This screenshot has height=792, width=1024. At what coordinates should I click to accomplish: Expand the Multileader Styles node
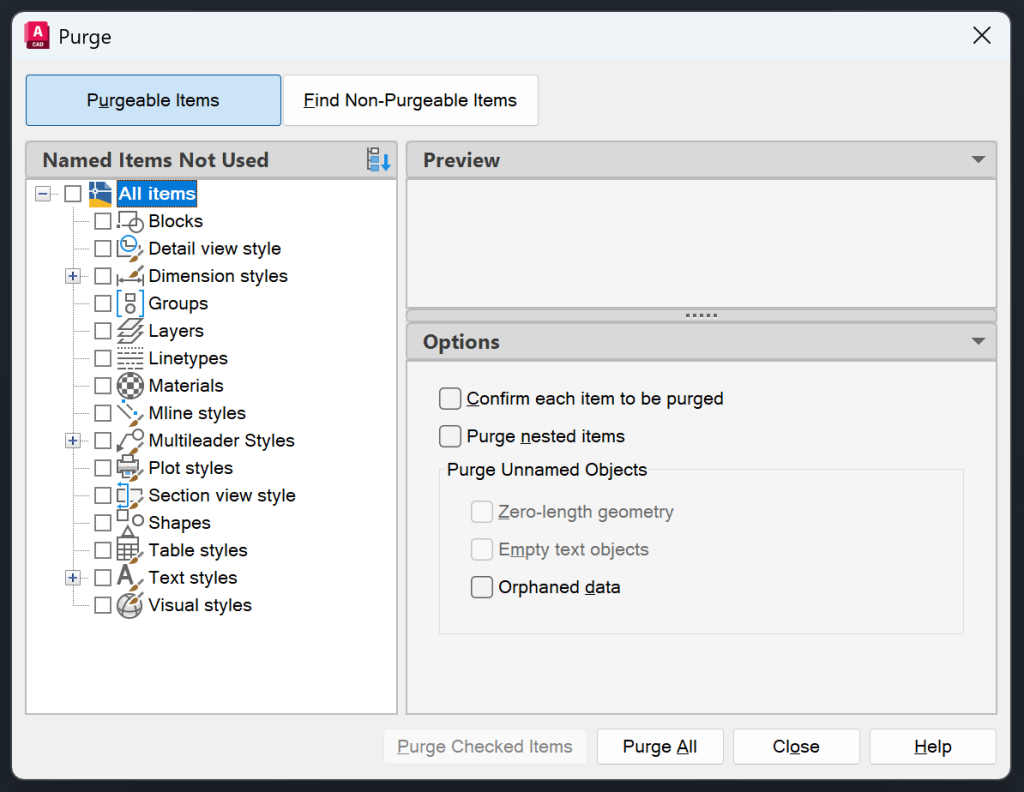tap(72, 440)
